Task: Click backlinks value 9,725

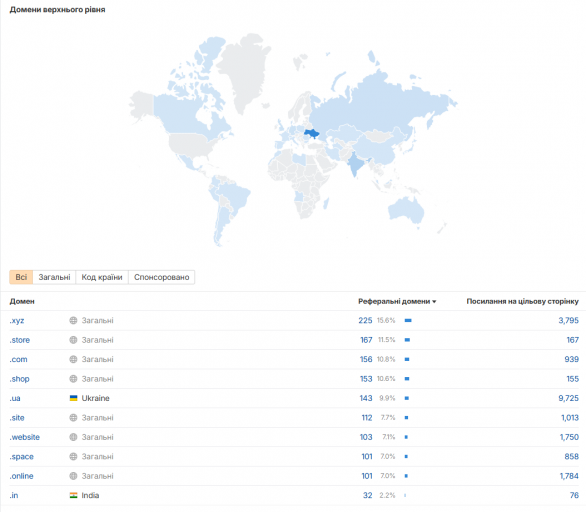Action: (x=568, y=398)
